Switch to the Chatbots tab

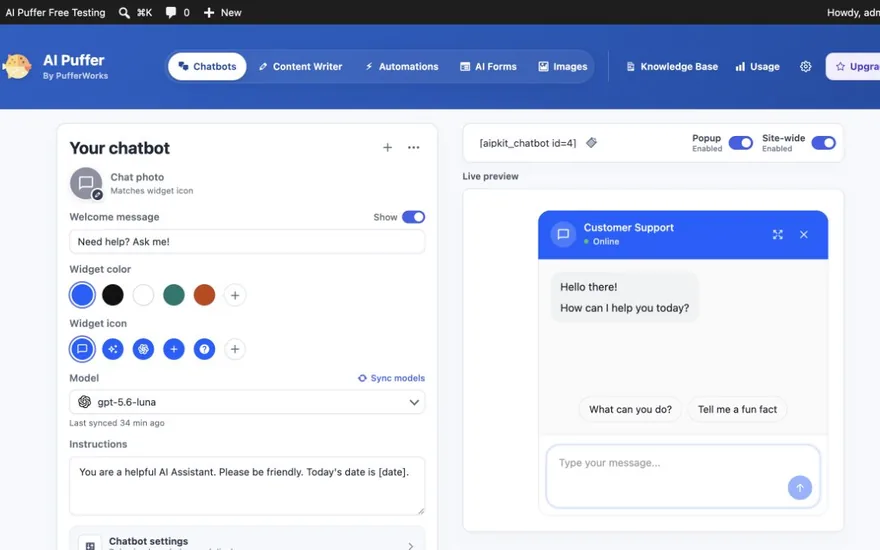coord(207,66)
